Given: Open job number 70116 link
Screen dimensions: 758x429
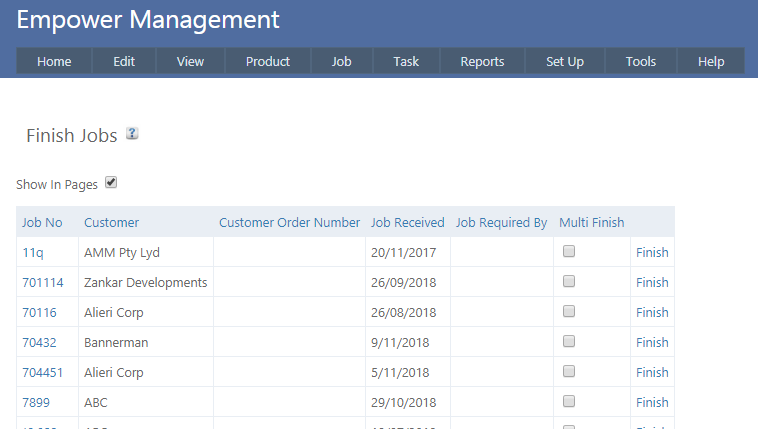Looking at the screenshot, I should coord(39,312).
